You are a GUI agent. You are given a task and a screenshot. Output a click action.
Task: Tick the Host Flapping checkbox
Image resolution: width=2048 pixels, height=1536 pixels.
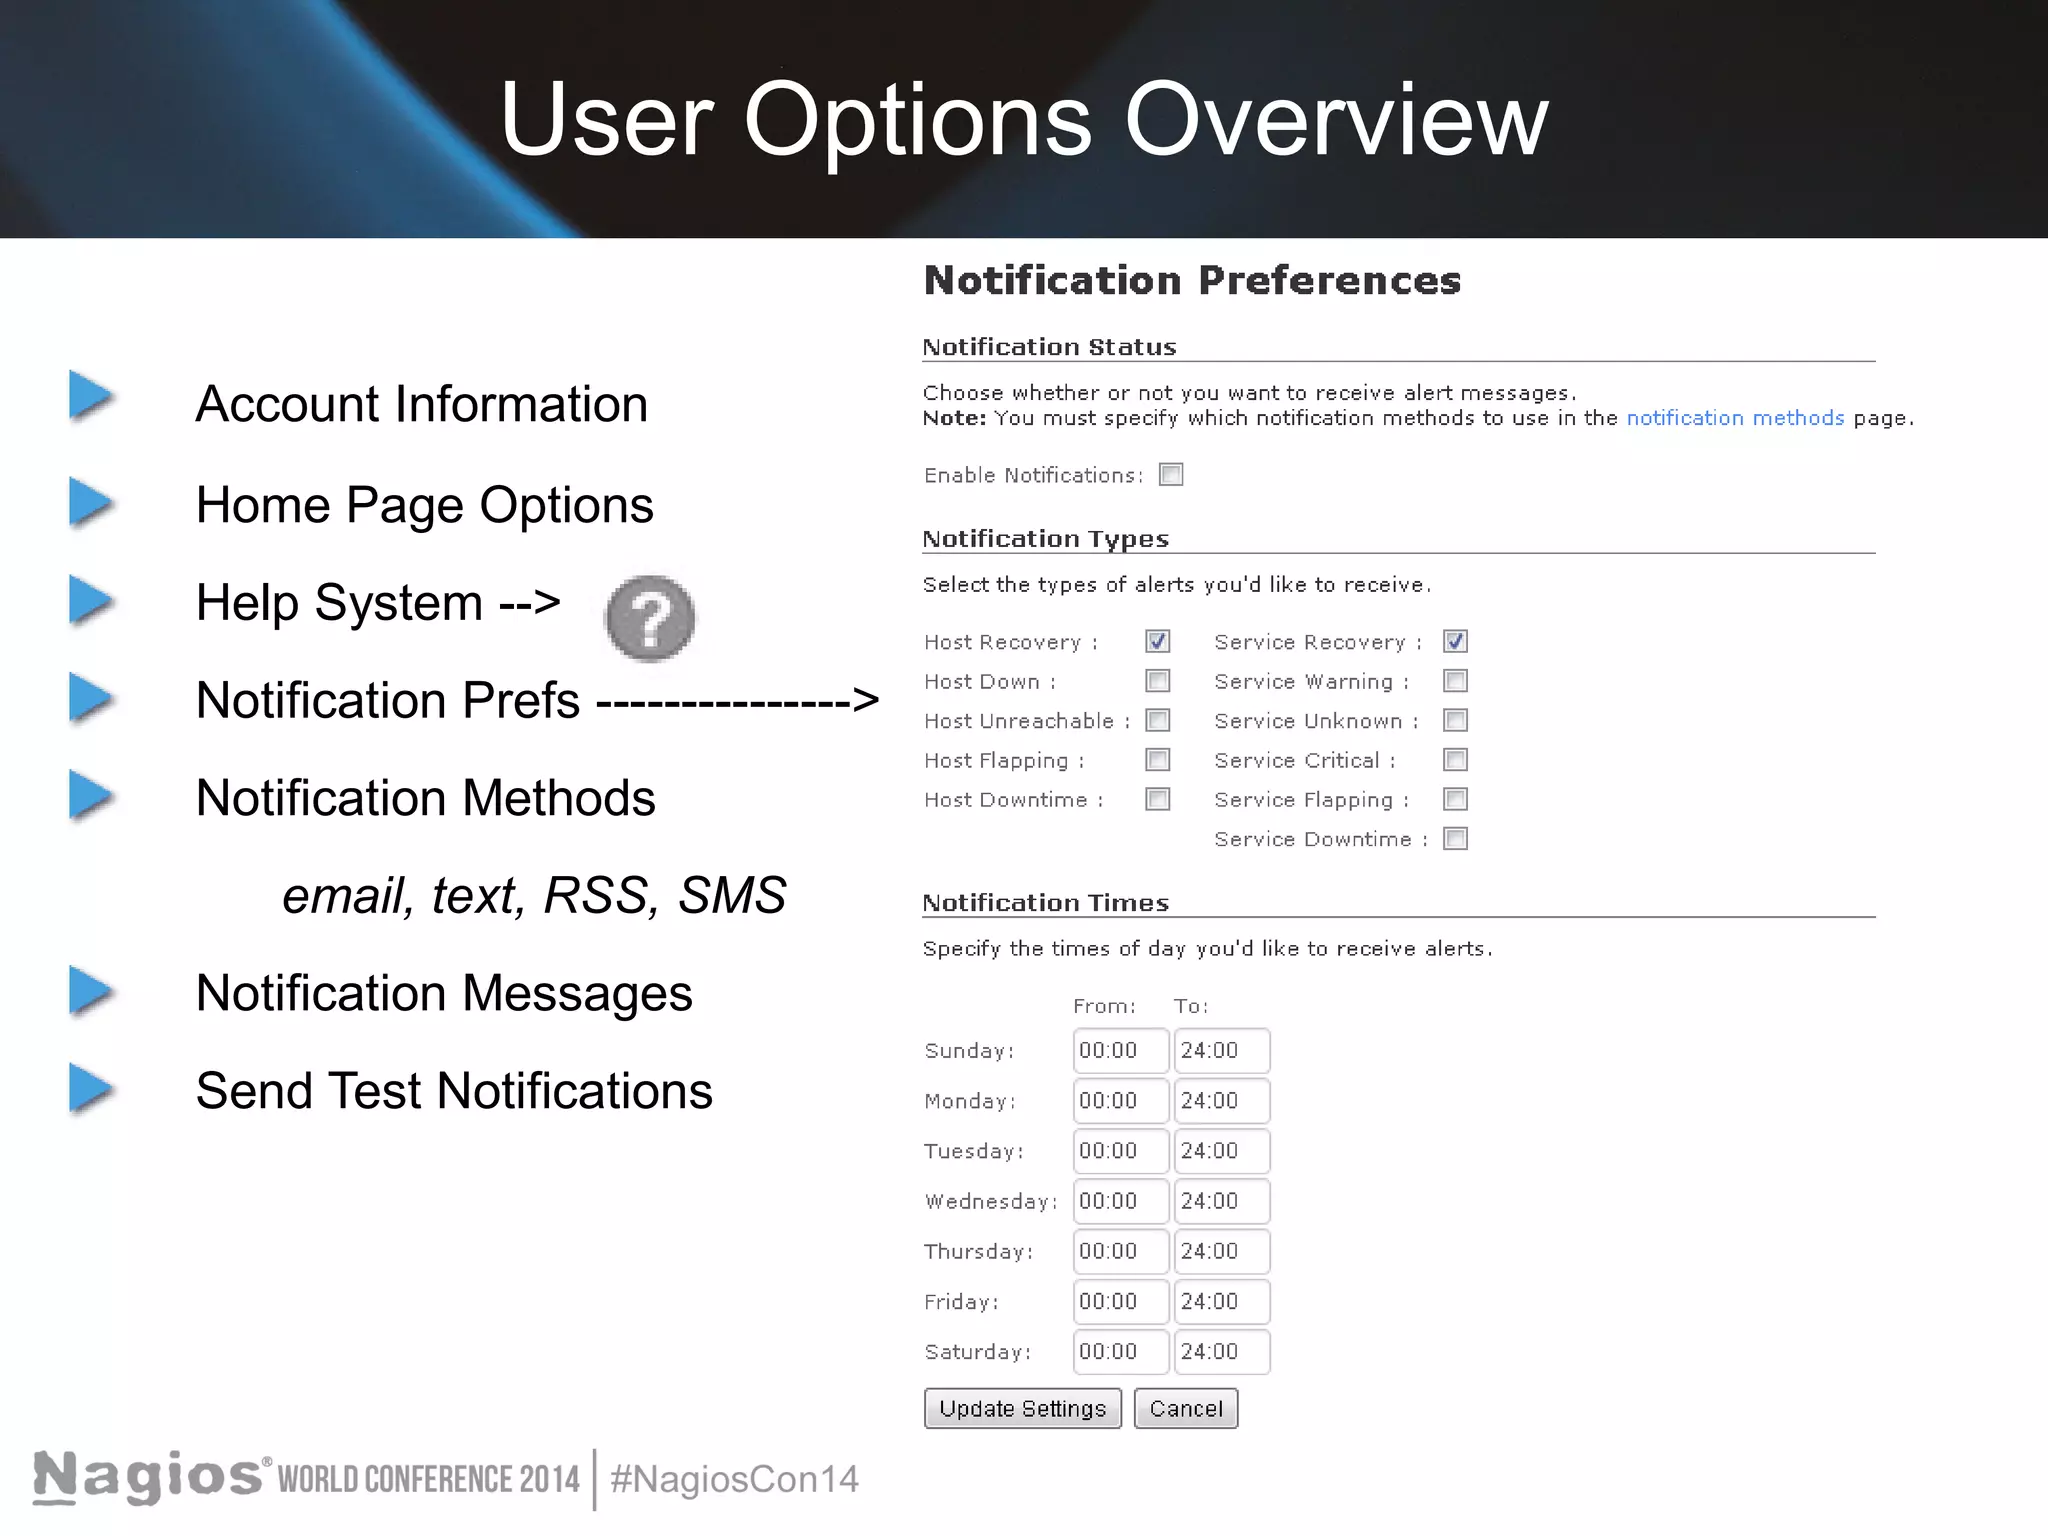1158,760
